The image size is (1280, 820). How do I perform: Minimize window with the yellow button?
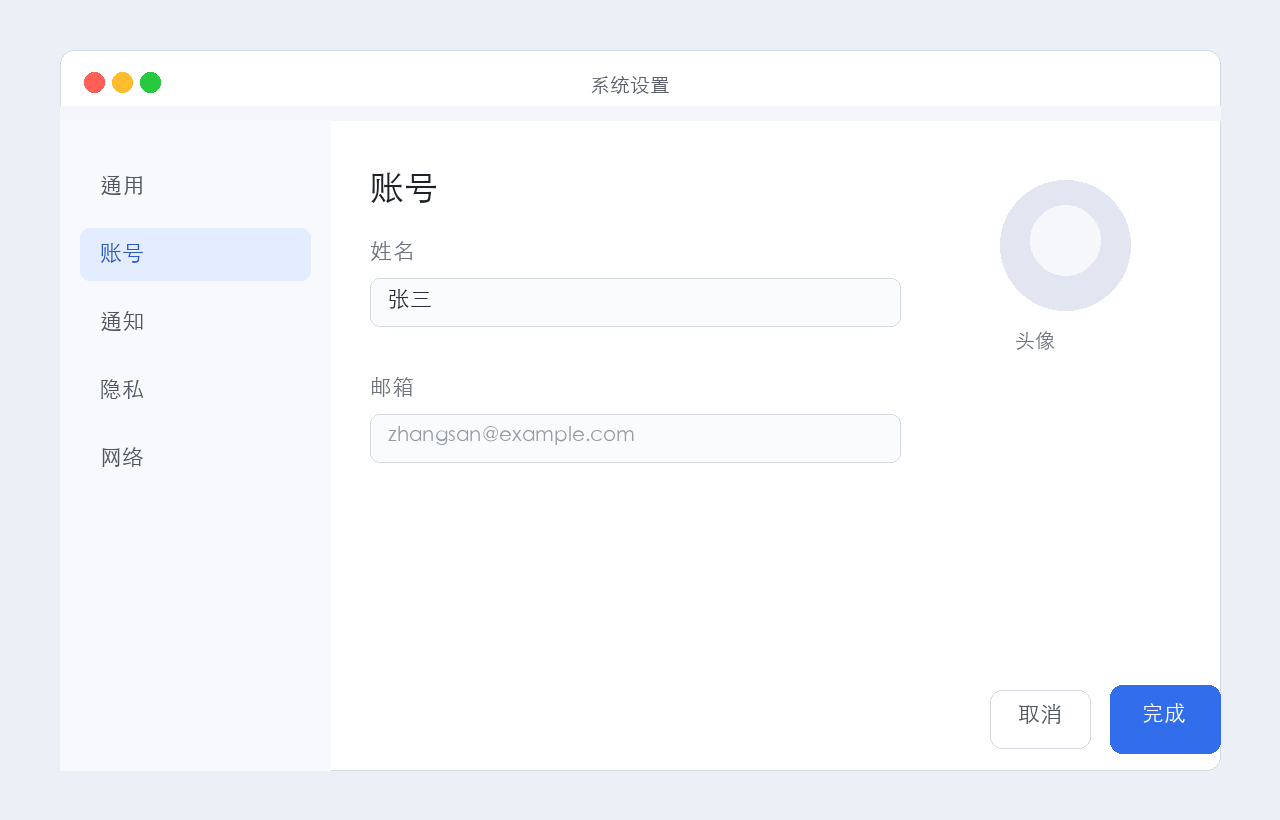pyautogui.click(x=122, y=82)
